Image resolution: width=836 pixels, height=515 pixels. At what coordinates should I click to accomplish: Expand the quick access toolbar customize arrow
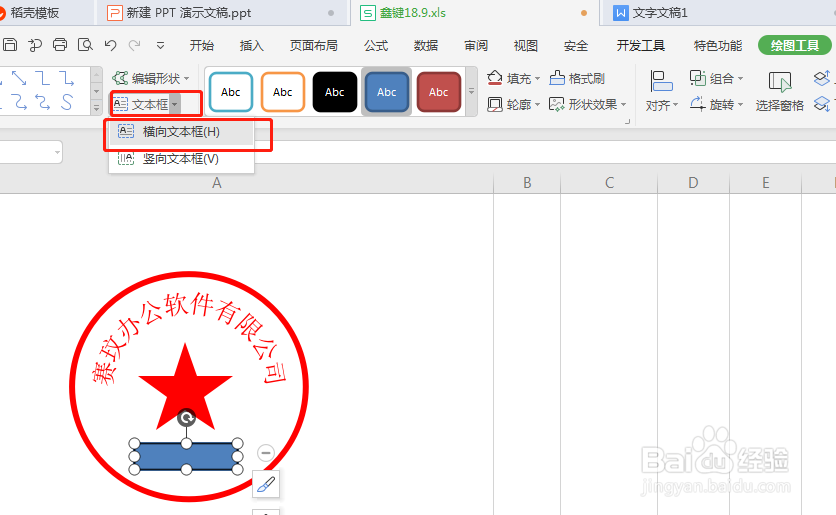pyautogui.click(x=160, y=46)
